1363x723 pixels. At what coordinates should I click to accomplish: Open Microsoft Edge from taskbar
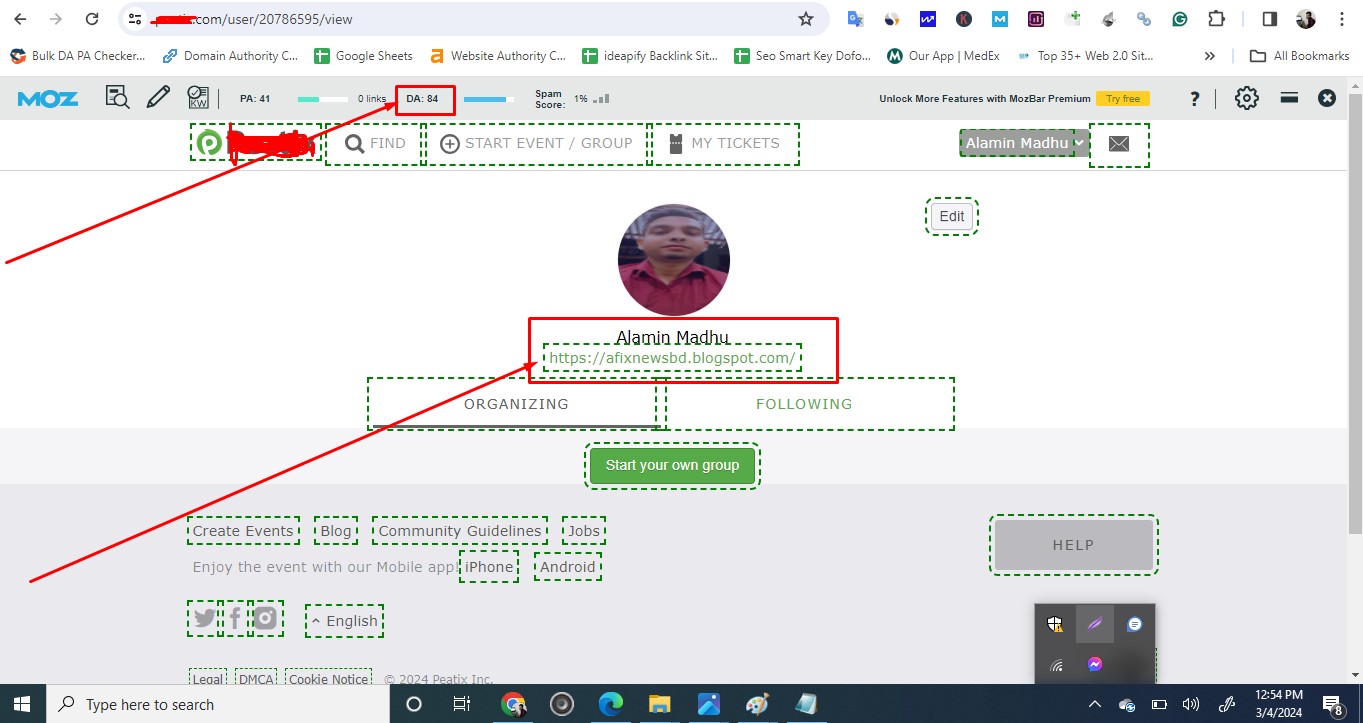point(611,704)
